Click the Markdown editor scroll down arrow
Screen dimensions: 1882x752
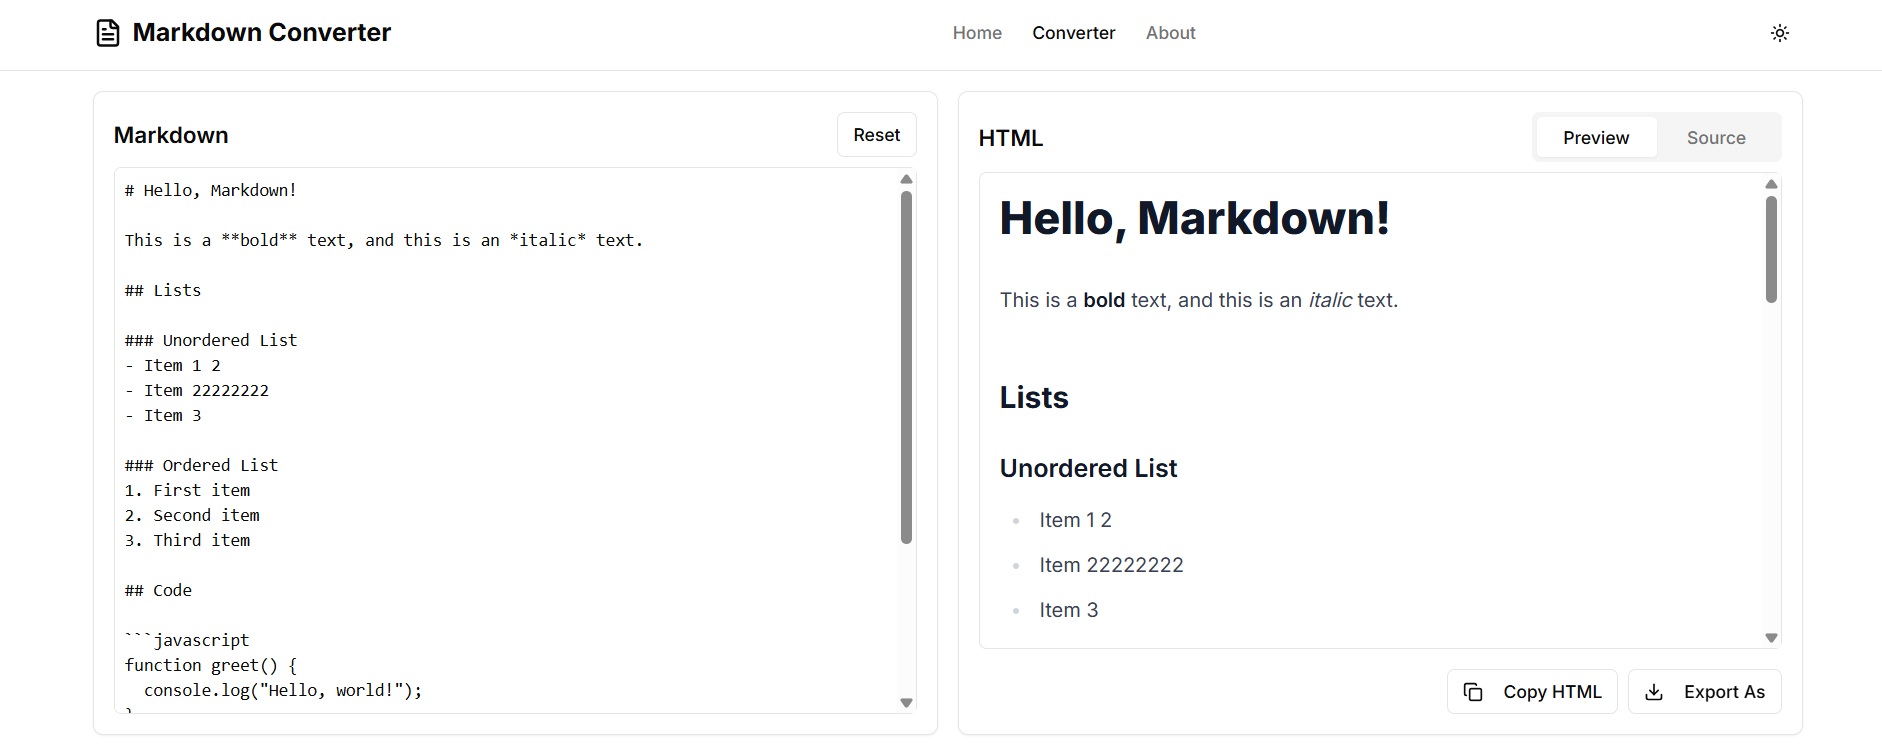pyautogui.click(x=906, y=703)
